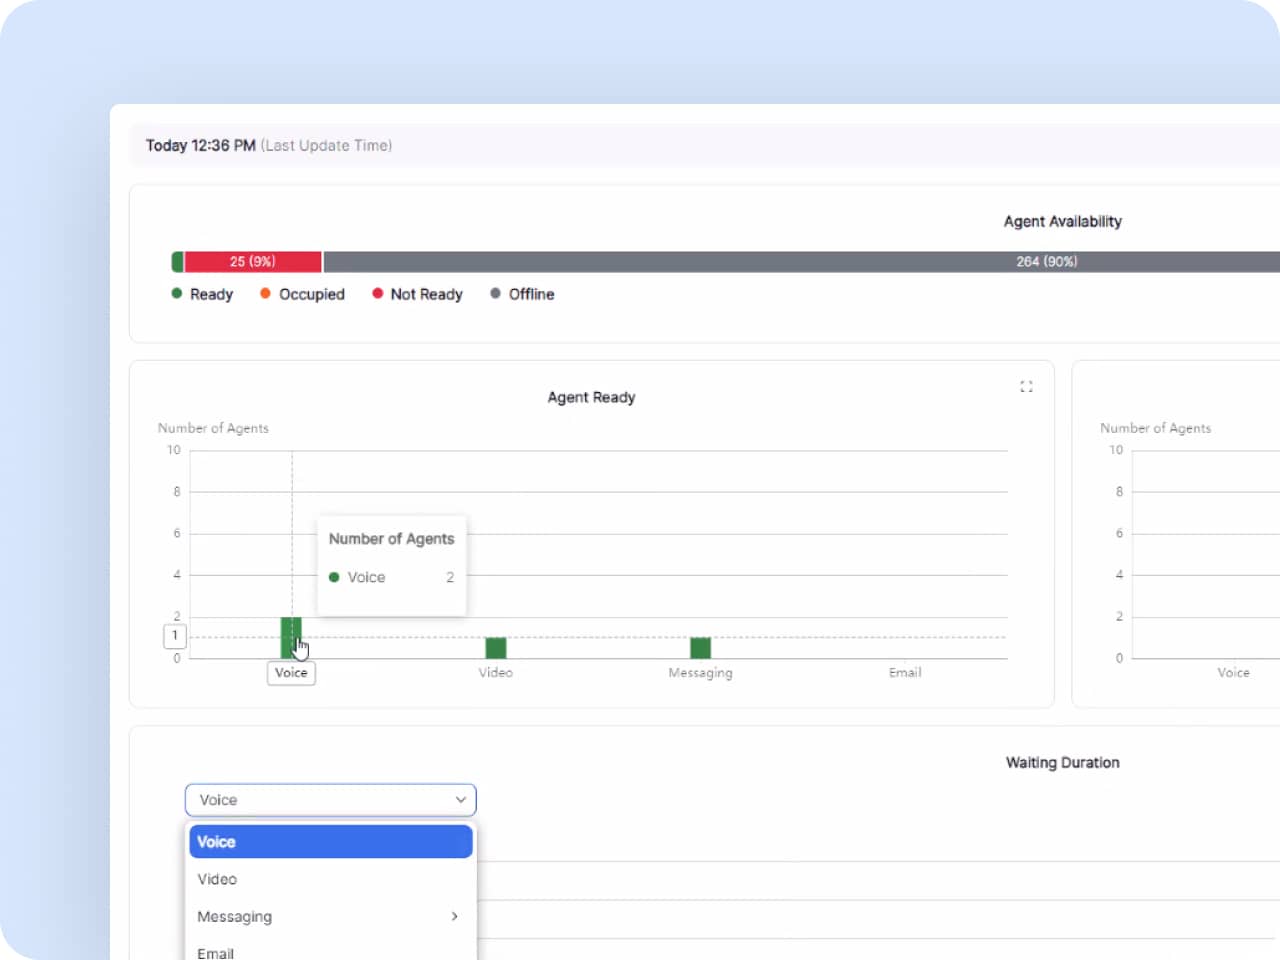Click the dropdown chevron arrow in Voice selector
Image resolution: width=1280 pixels, height=960 pixels.
(x=460, y=800)
